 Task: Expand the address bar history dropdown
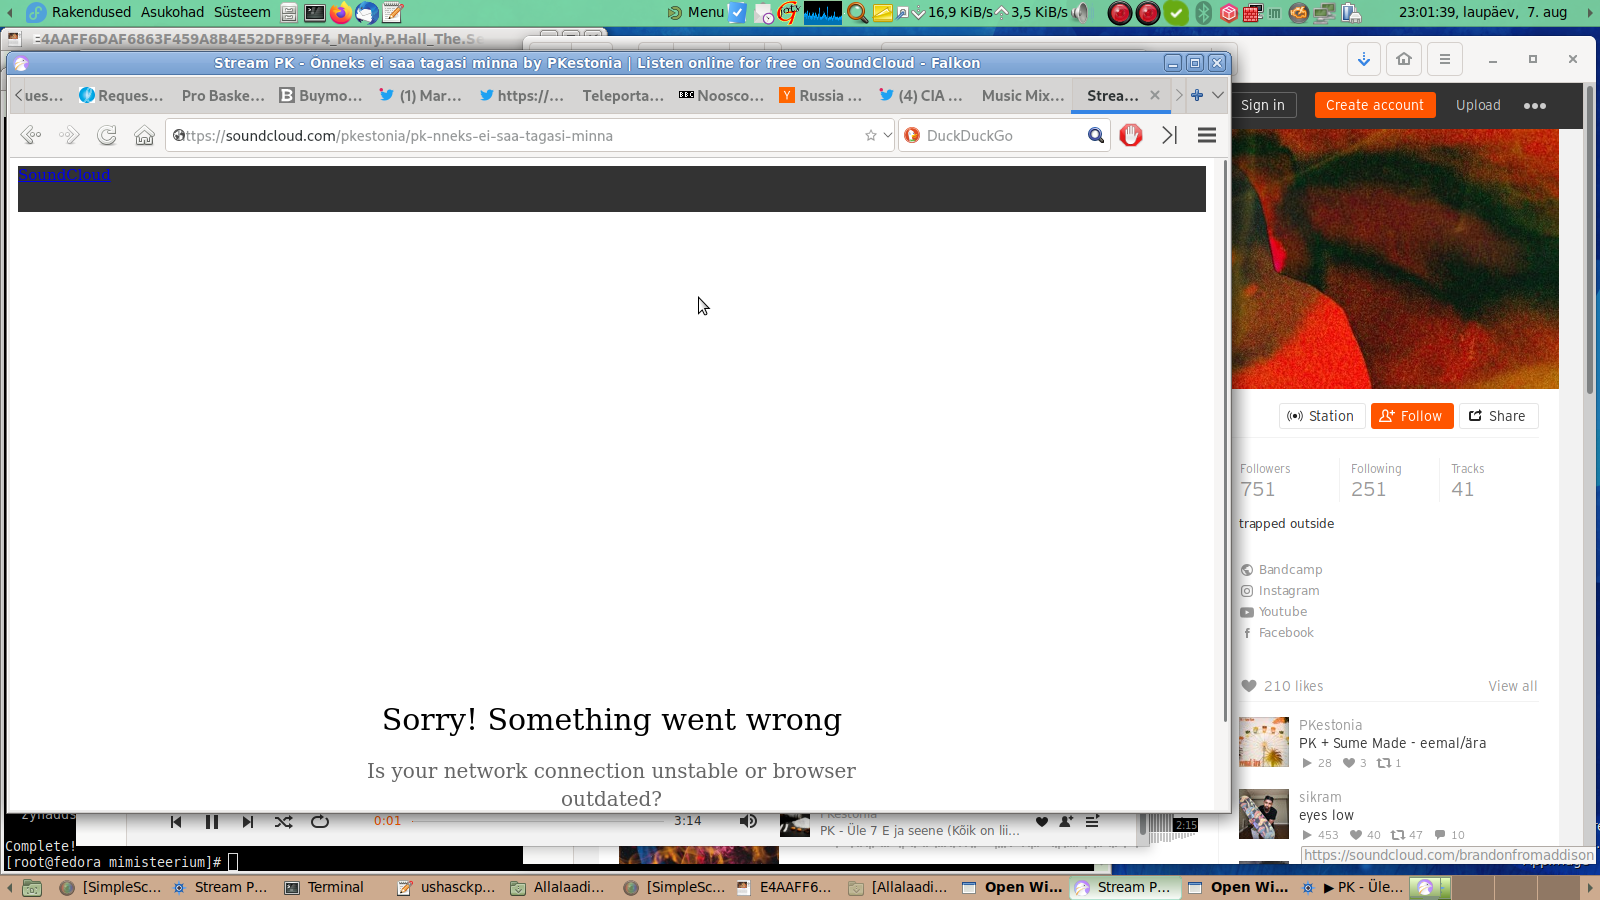(x=887, y=135)
